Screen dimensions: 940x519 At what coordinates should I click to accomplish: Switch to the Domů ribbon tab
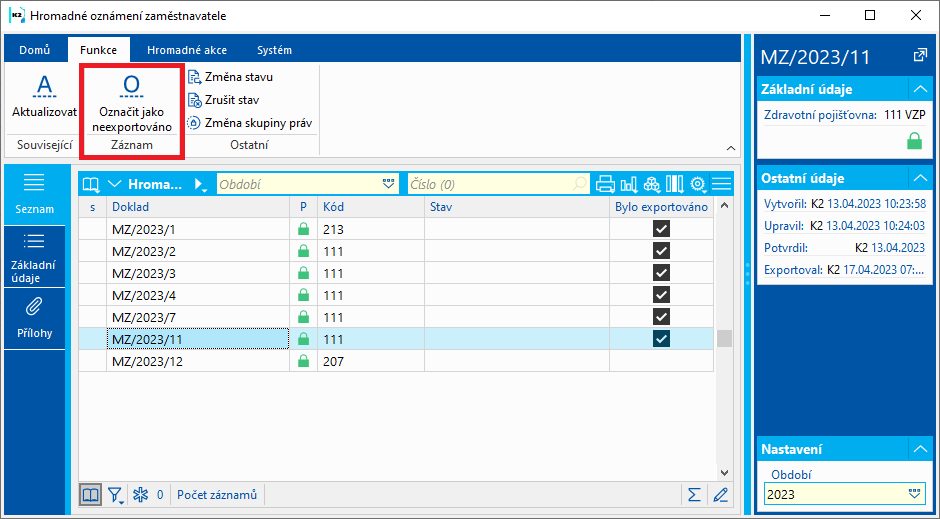pos(34,50)
